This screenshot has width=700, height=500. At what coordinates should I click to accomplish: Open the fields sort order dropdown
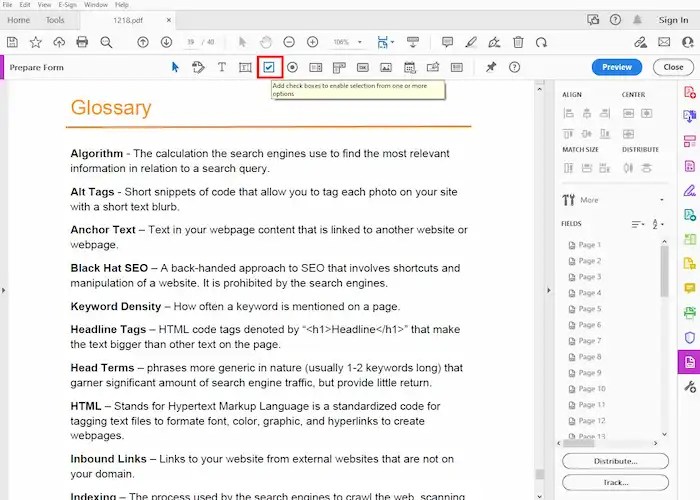point(638,224)
